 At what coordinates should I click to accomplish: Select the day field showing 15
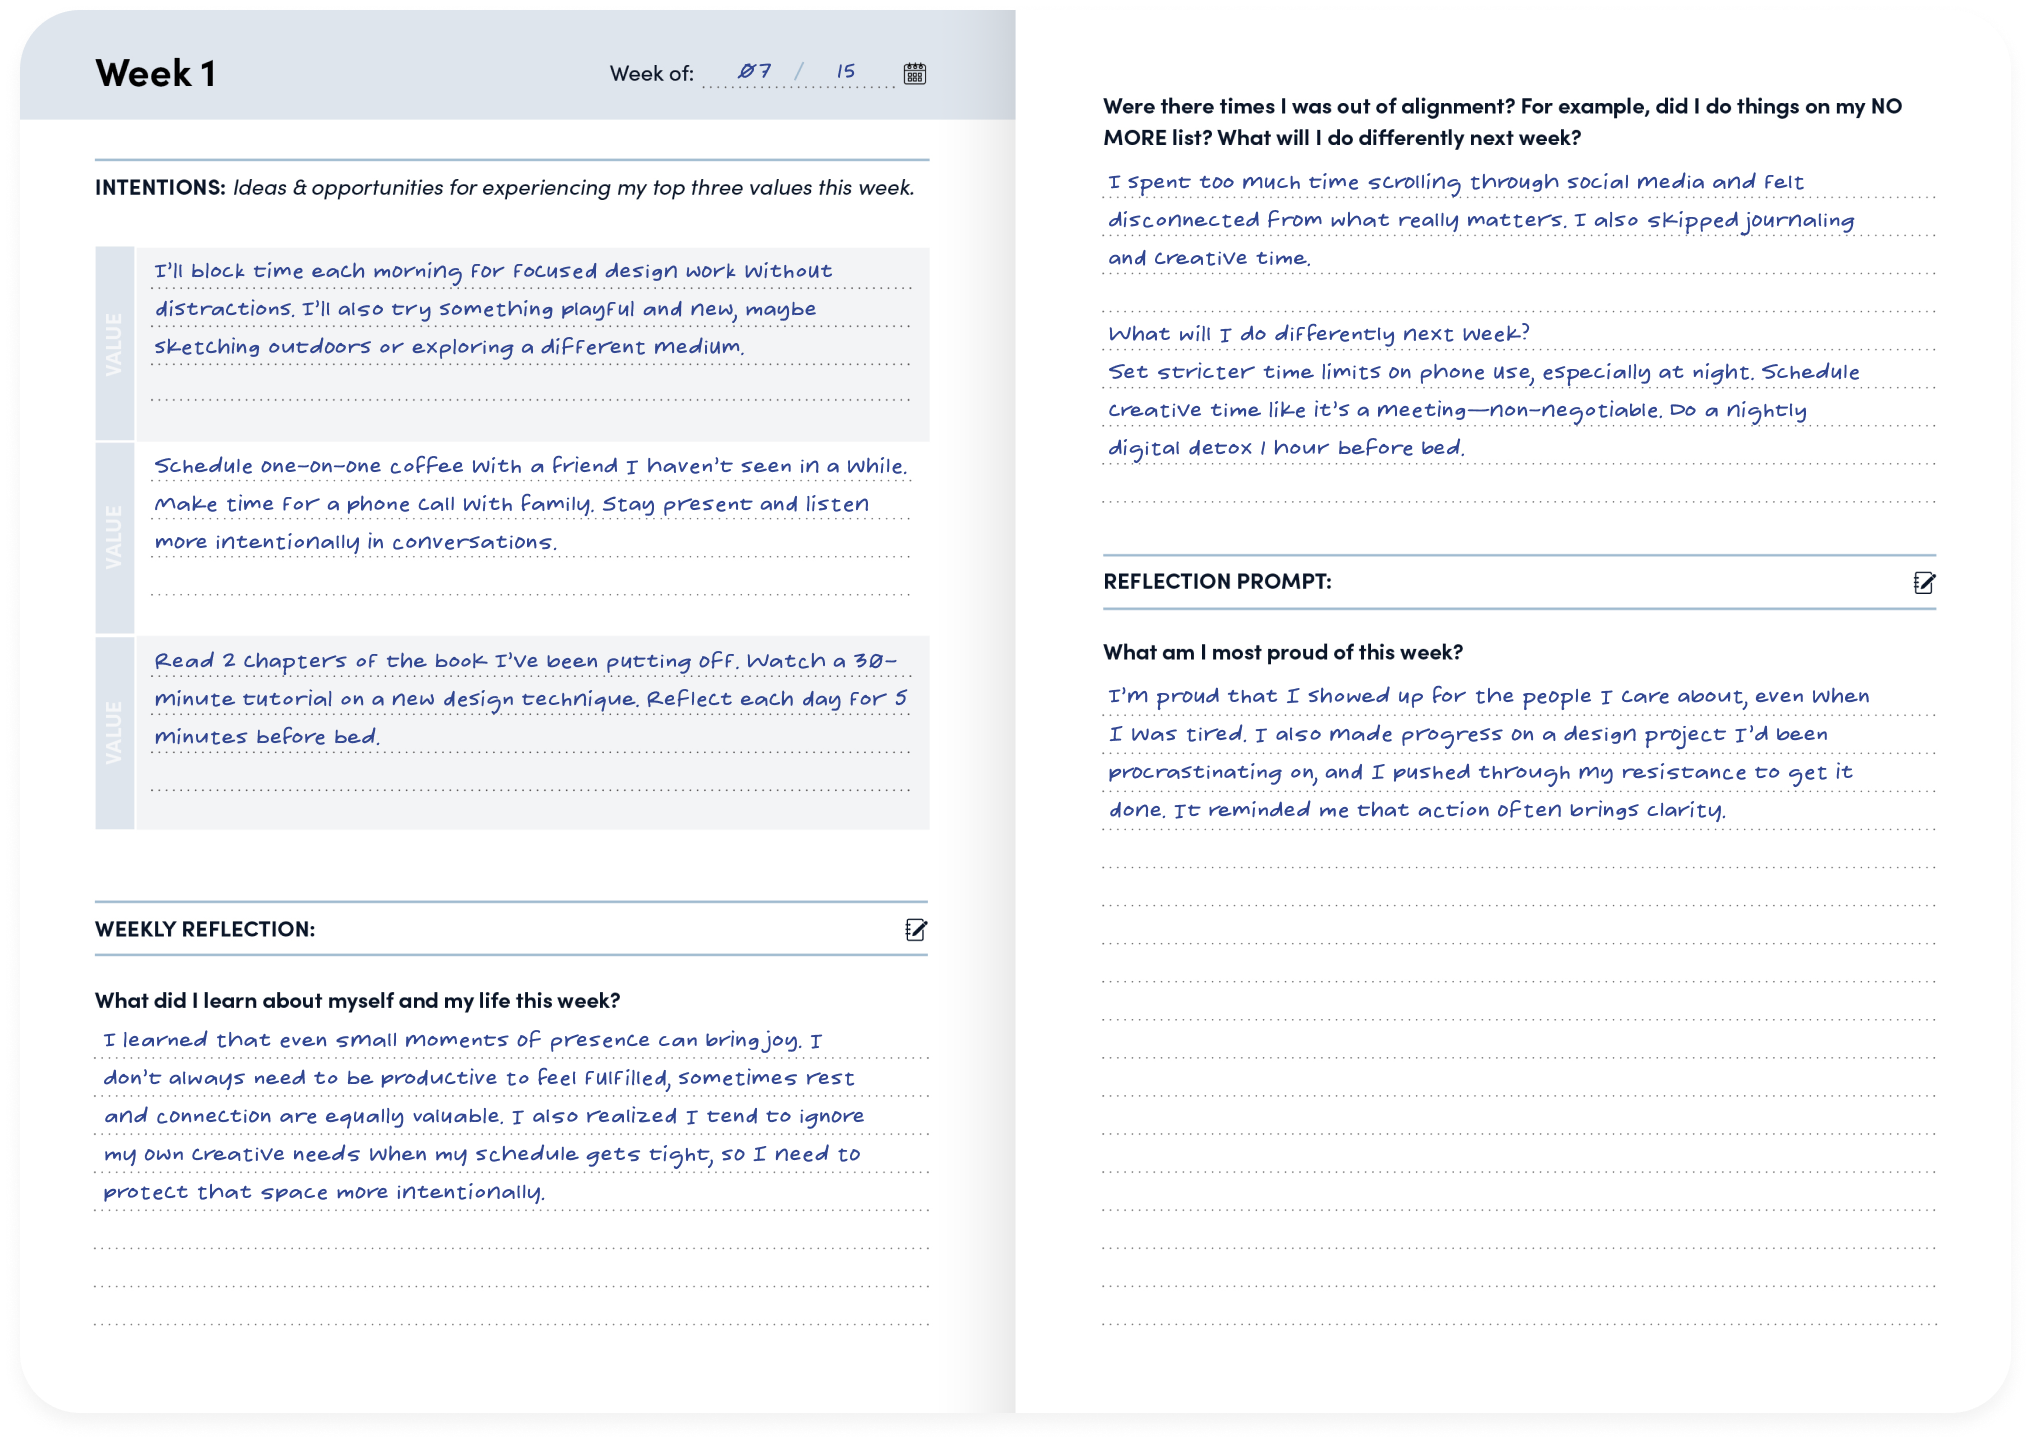tap(846, 72)
